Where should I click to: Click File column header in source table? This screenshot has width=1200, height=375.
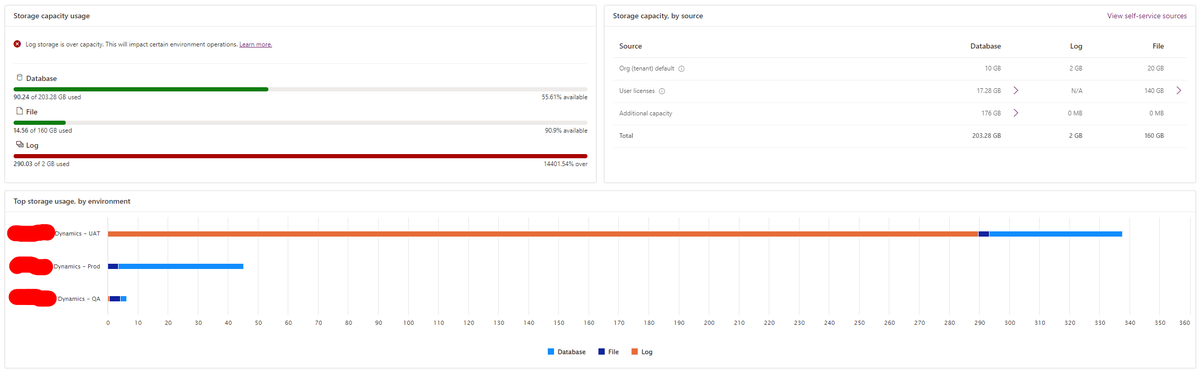[x=1157, y=46]
